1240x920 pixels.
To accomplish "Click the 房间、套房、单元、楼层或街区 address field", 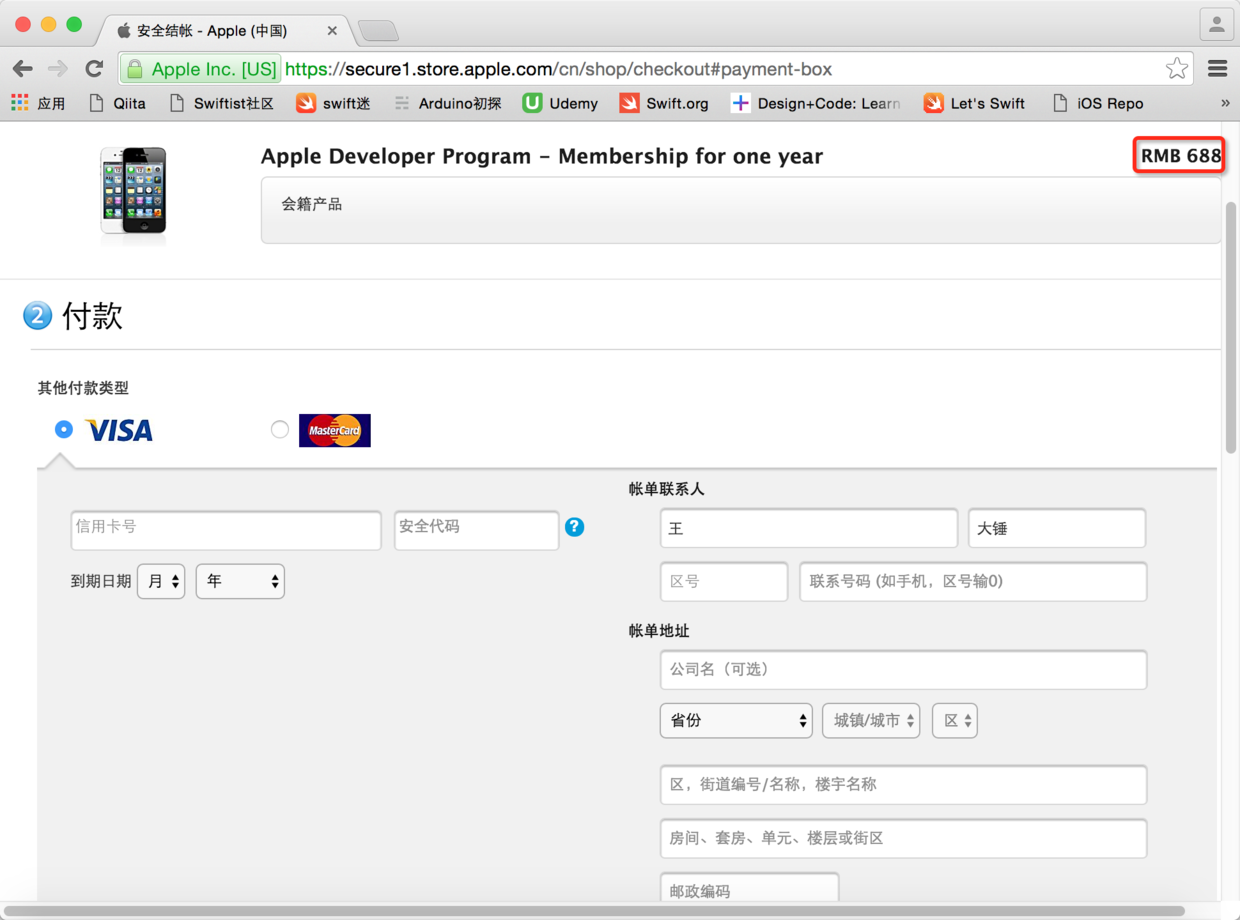I will 903,839.
